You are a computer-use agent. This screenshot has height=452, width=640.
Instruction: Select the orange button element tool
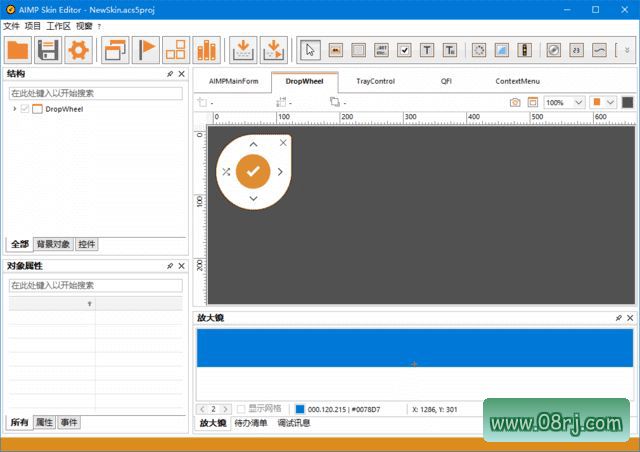[x=336, y=50]
